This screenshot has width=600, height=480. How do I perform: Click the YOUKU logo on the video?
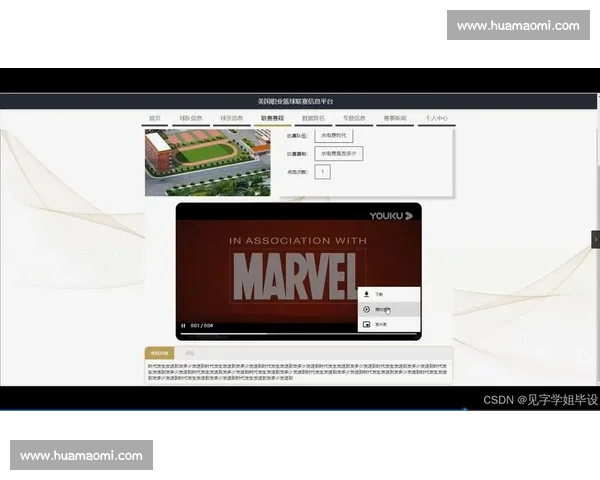point(390,215)
